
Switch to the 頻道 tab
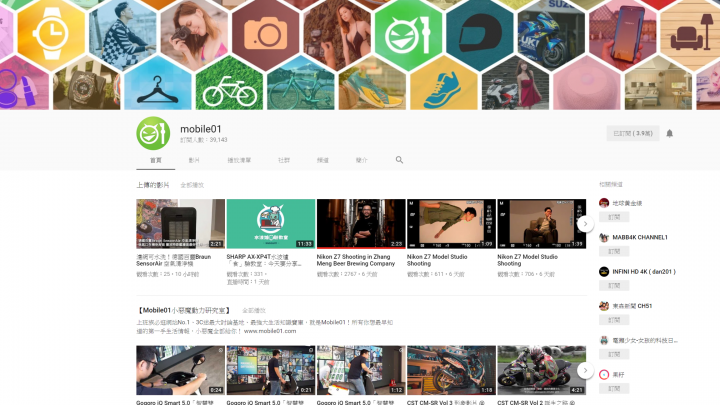[323, 160]
